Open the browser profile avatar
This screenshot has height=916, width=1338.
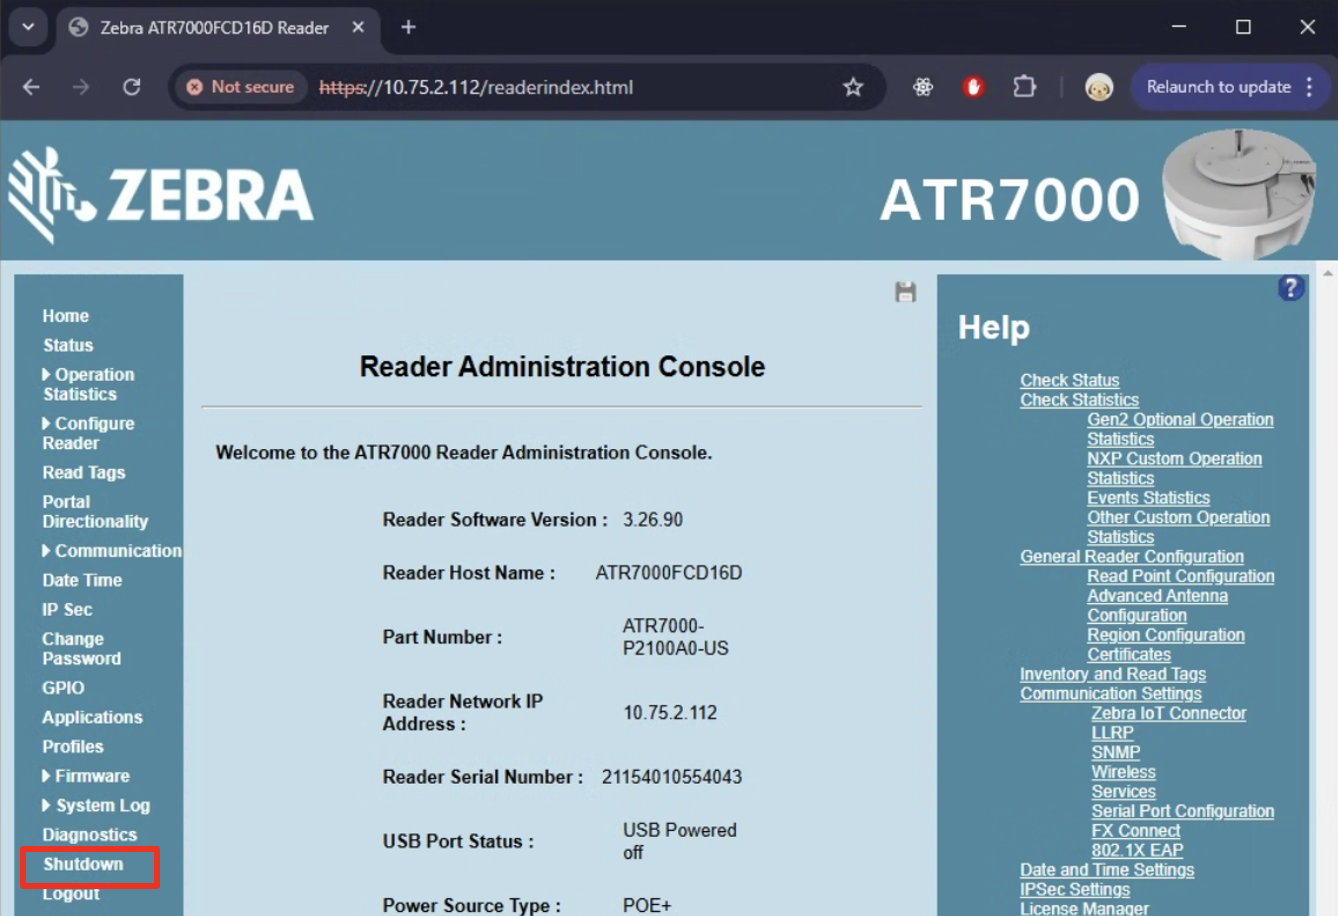1099,87
